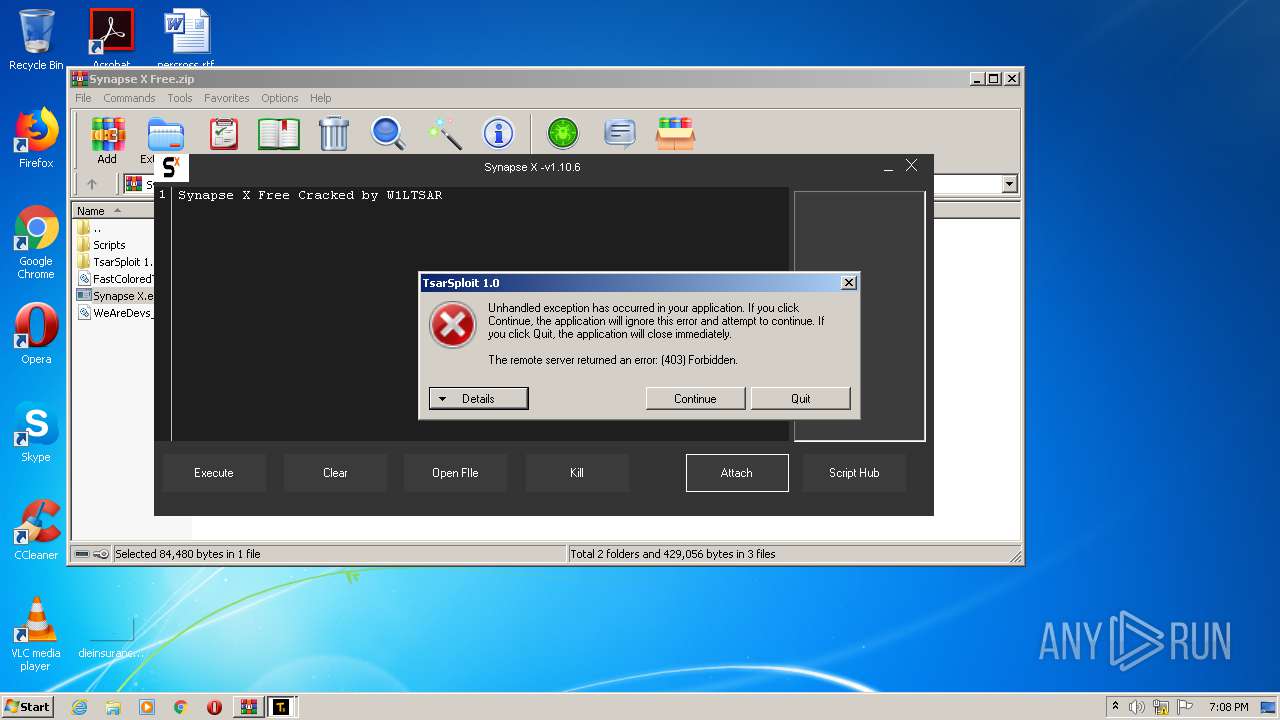Open Skype desktop shortcut
This screenshot has width=1280, height=720.
(x=36, y=432)
